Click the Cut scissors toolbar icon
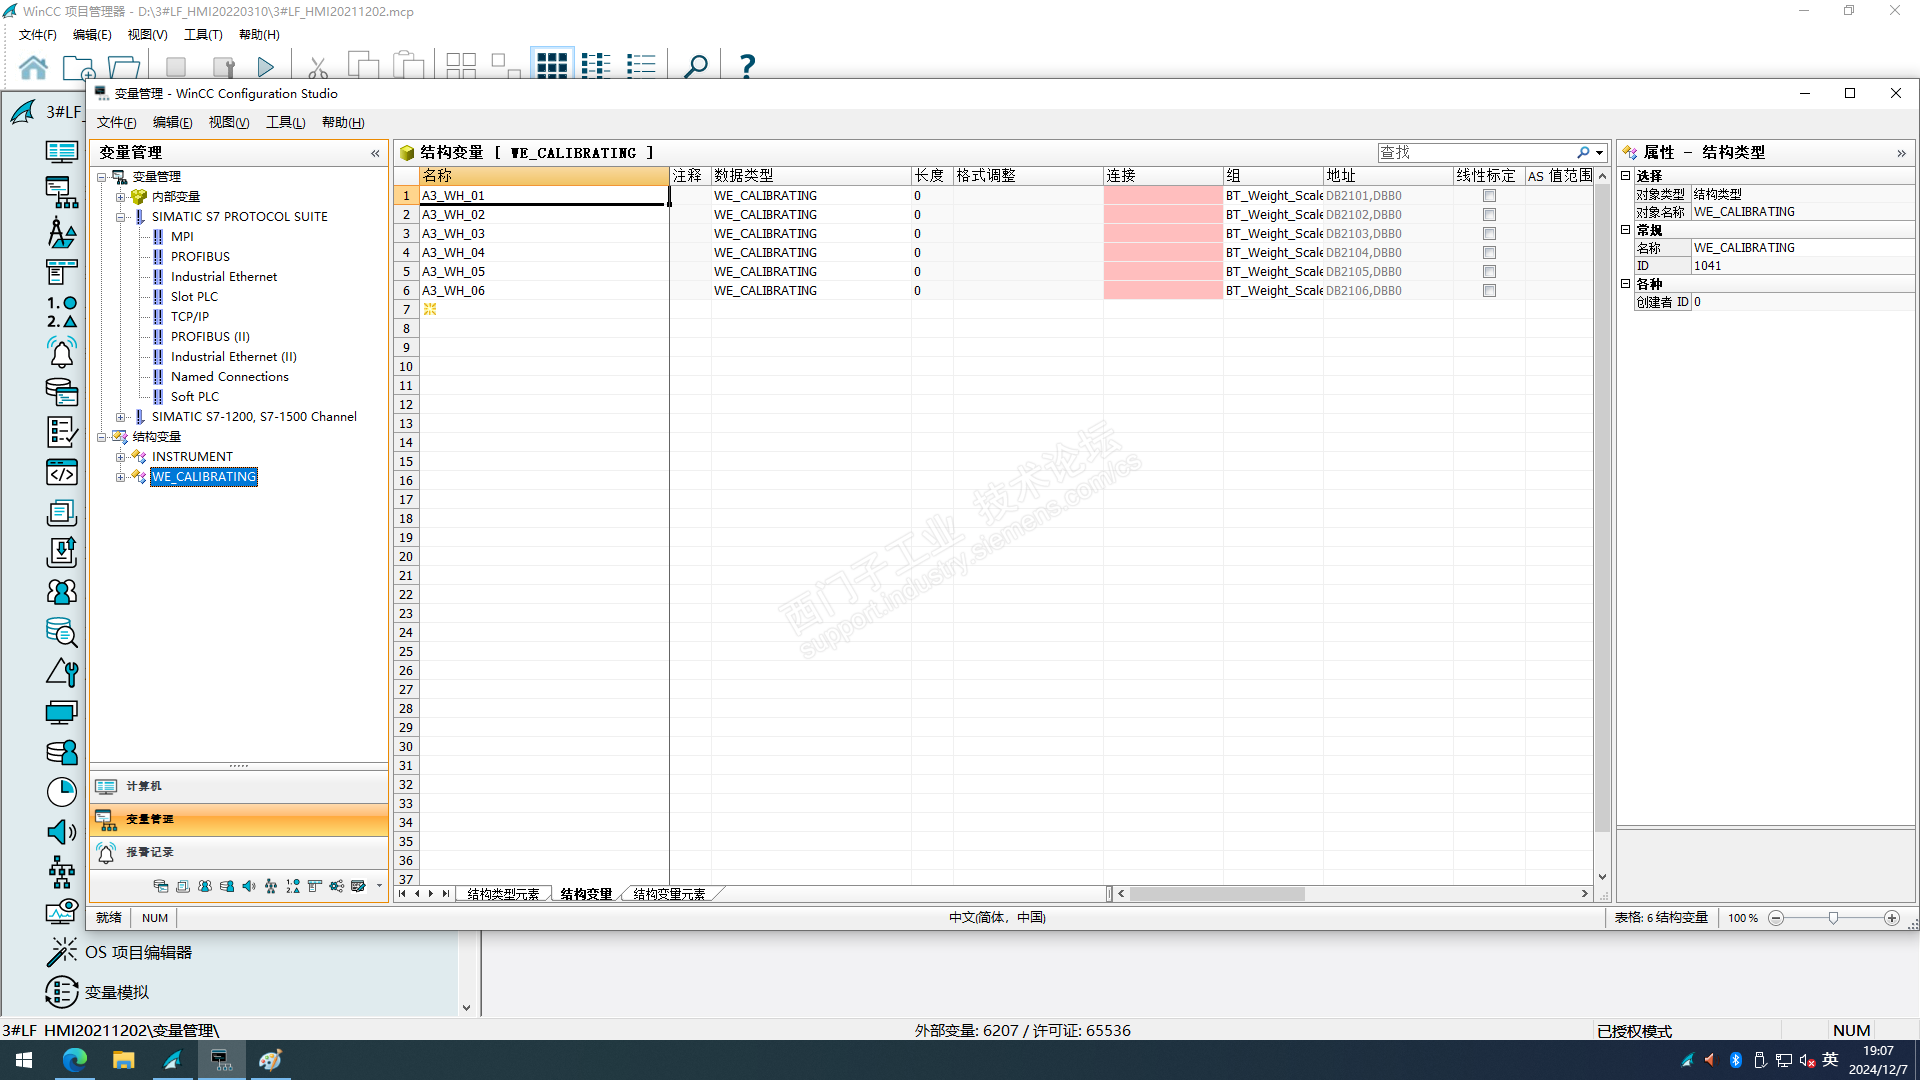The width and height of the screenshot is (1920, 1080). [x=318, y=67]
